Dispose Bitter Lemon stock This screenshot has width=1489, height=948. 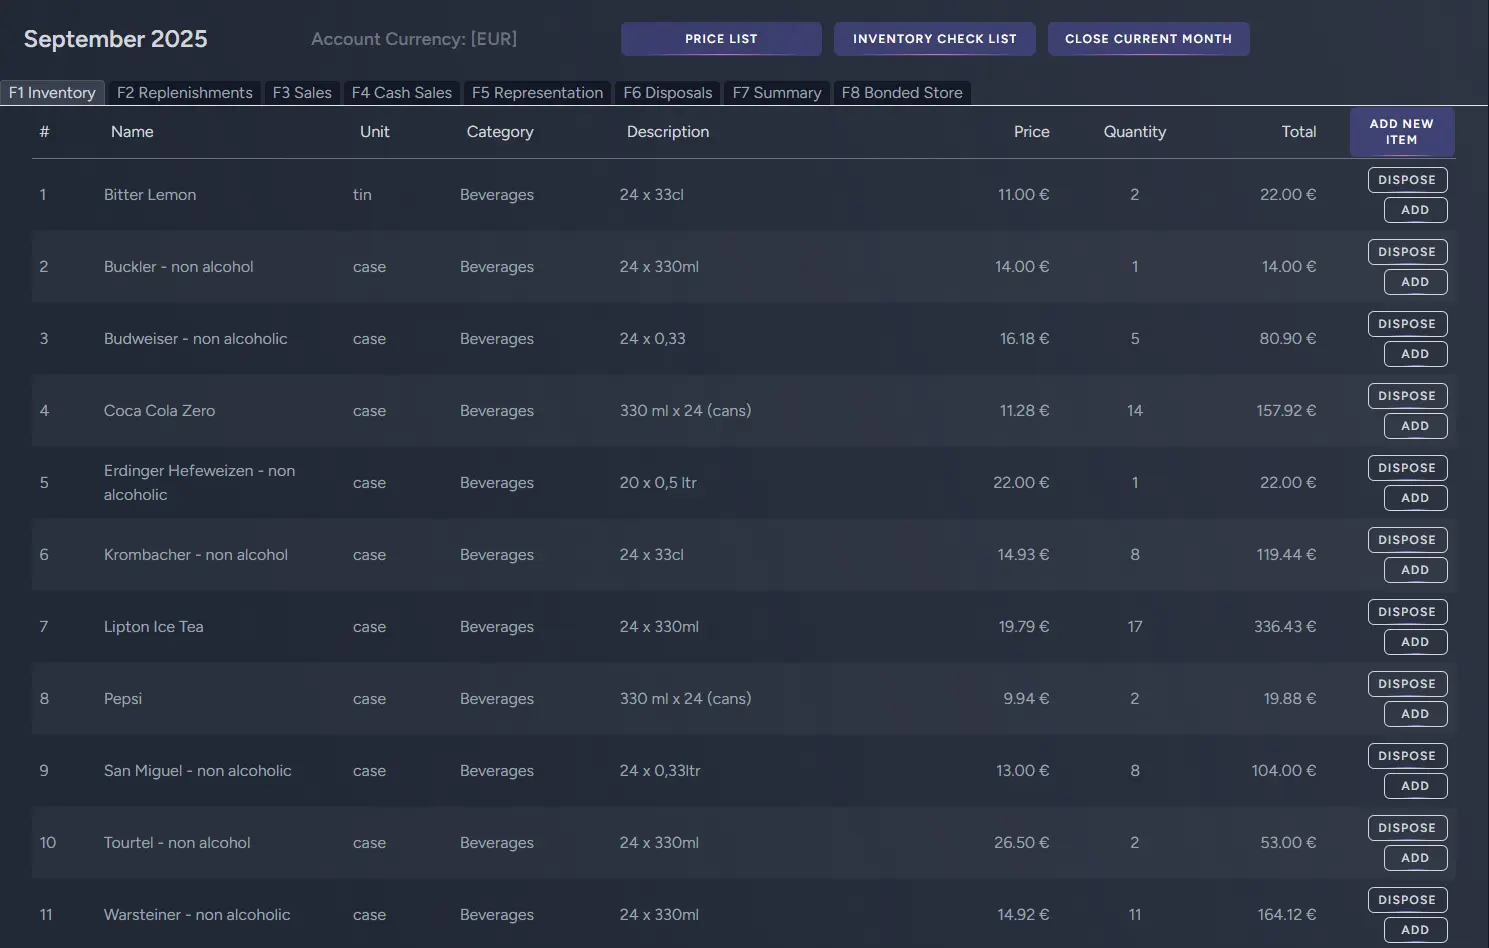click(x=1407, y=180)
